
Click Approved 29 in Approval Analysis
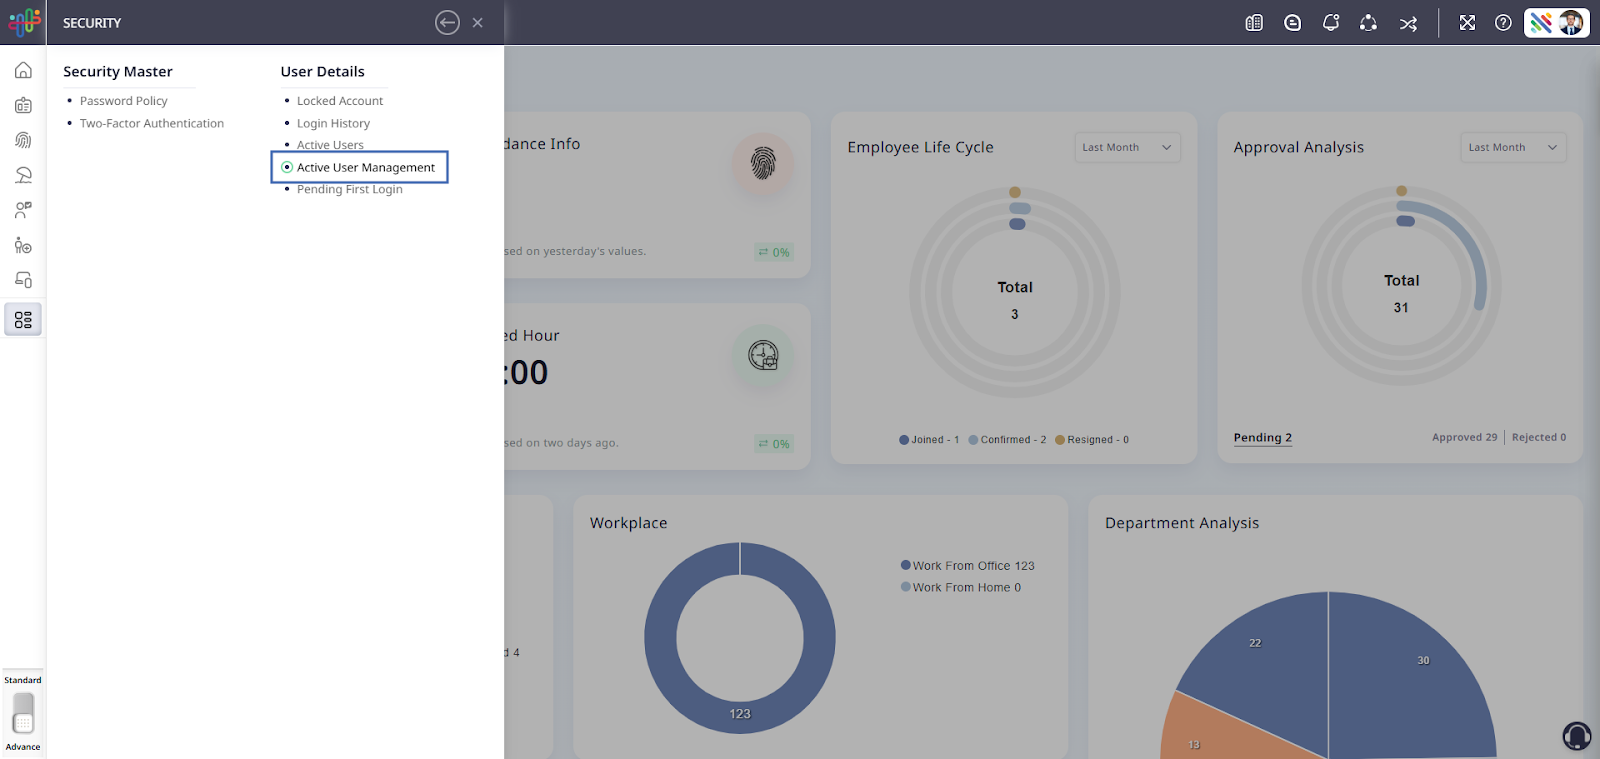pos(1464,437)
